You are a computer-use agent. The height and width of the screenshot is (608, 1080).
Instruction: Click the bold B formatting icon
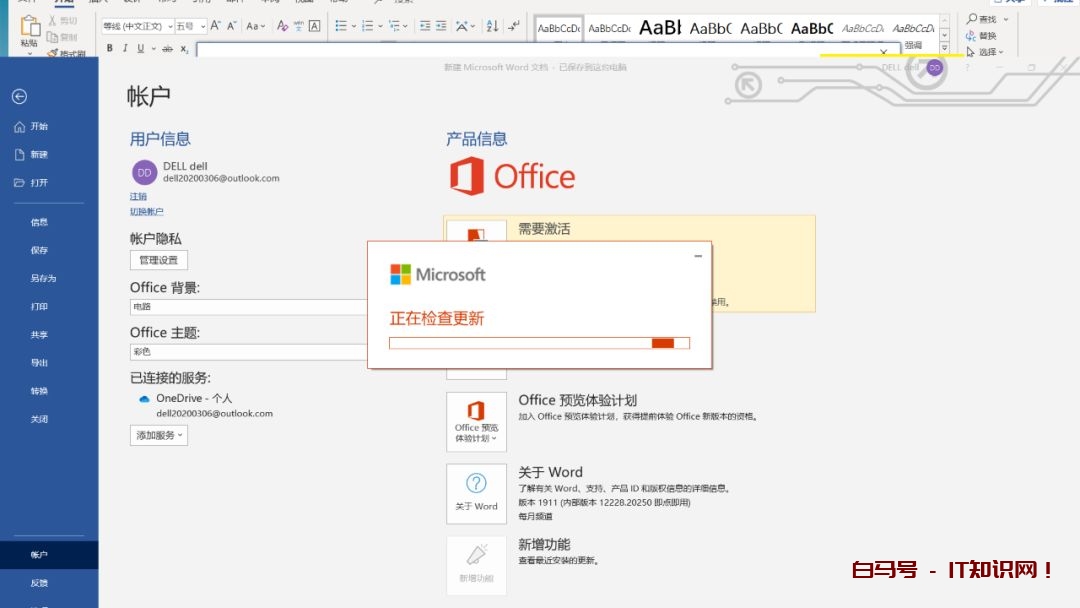pos(110,48)
